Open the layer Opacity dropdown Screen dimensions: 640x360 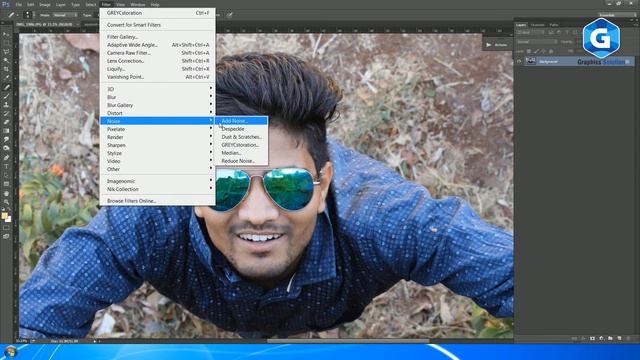(x=579, y=42)
